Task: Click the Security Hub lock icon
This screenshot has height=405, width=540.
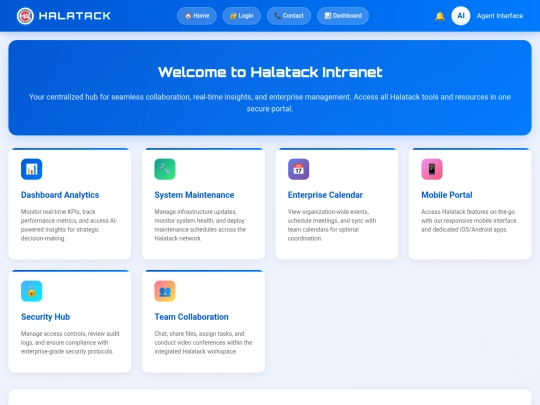Action: tap(31, 291)
